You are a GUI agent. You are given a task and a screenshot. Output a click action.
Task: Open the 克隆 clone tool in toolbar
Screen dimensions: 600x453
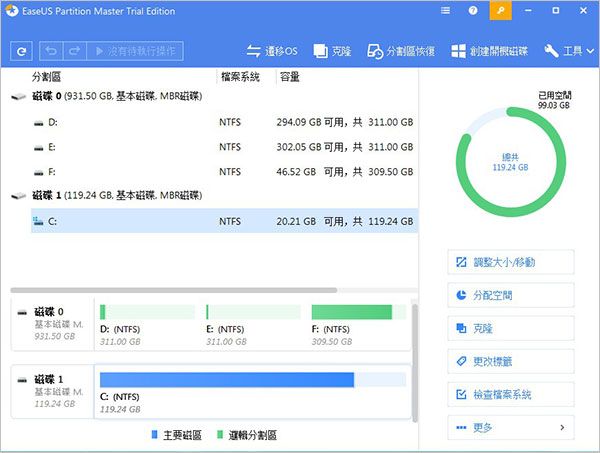332,51
